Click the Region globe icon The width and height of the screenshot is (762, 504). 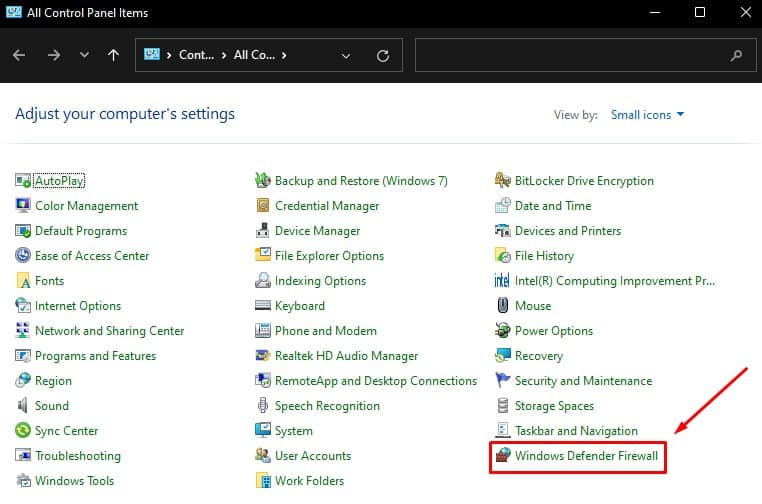(23, 381)
